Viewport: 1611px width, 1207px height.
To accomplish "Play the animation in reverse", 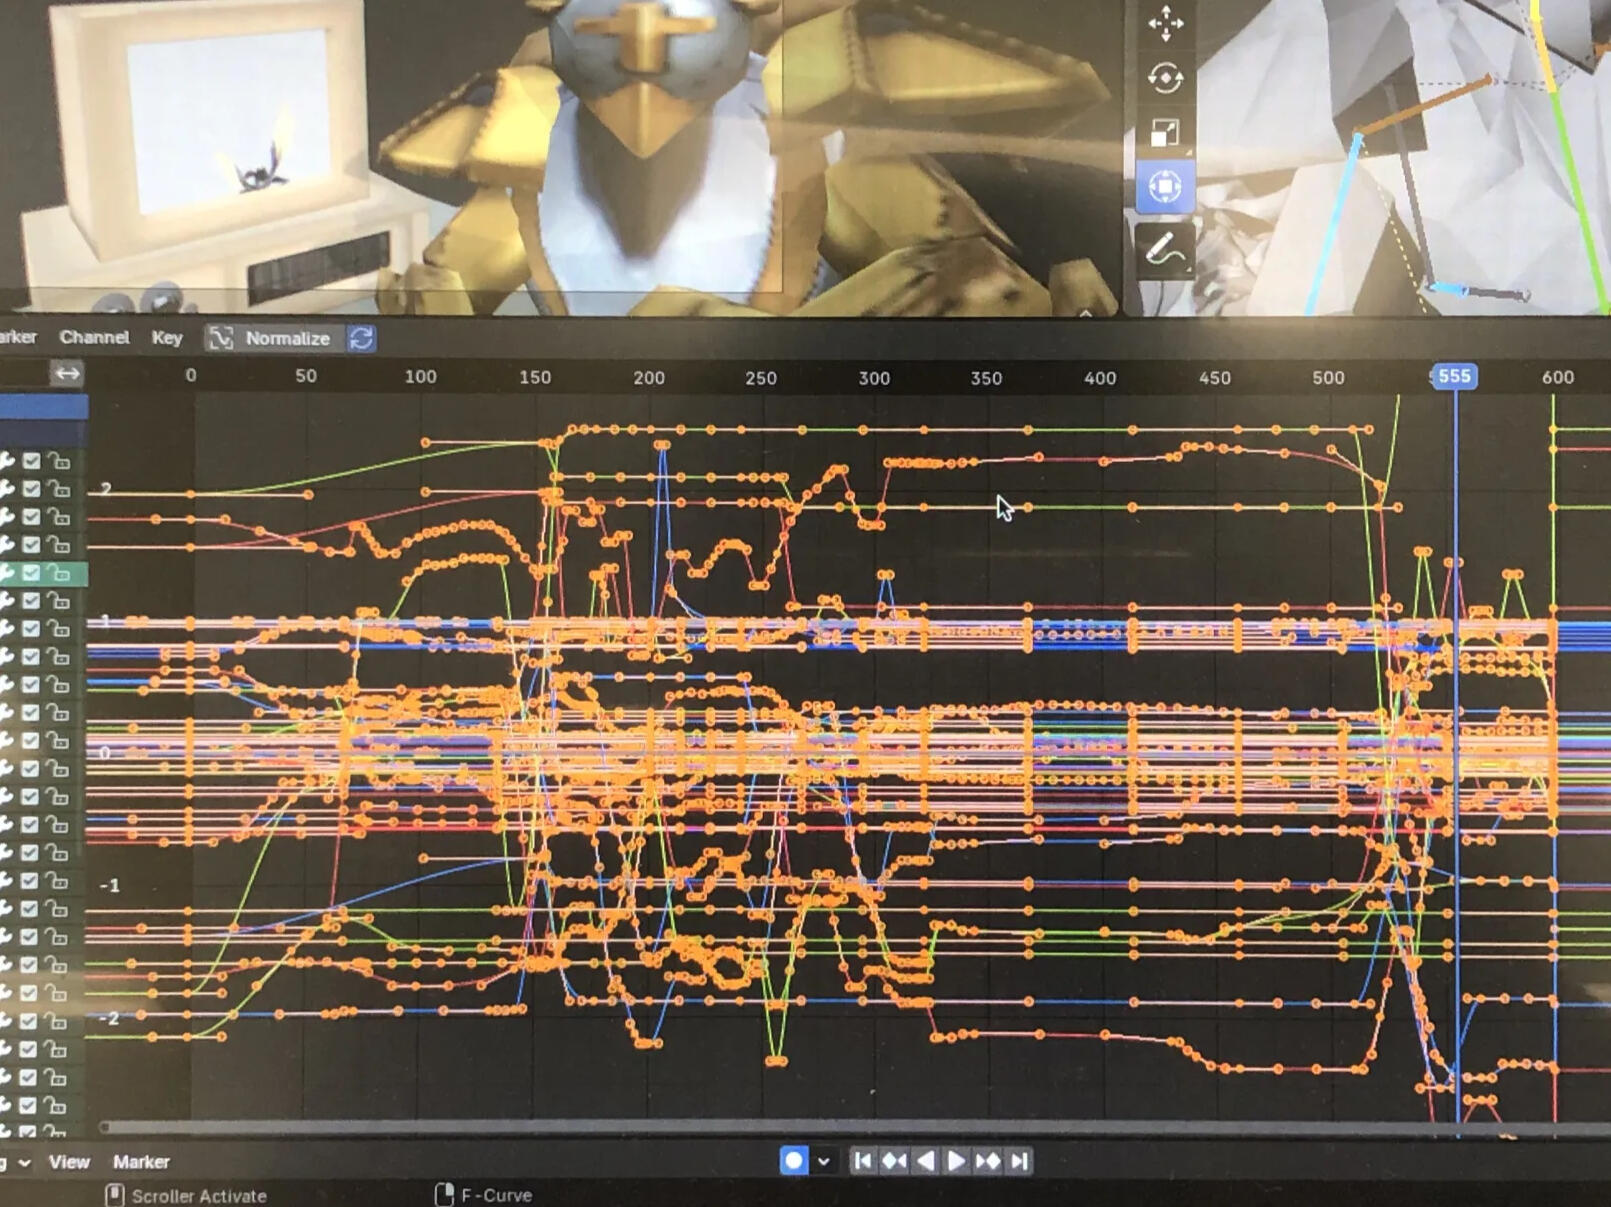I will click(926, 1161).
